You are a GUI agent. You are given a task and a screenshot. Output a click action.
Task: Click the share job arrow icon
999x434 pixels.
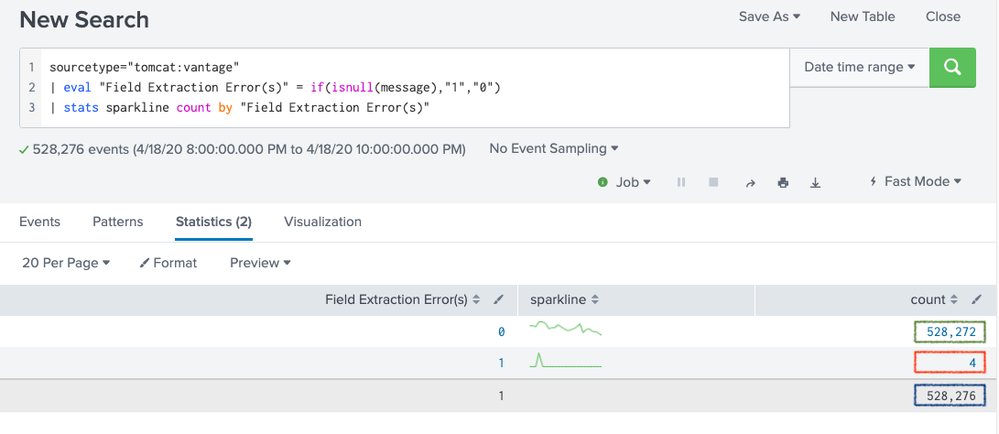click(x=750, y=182)
